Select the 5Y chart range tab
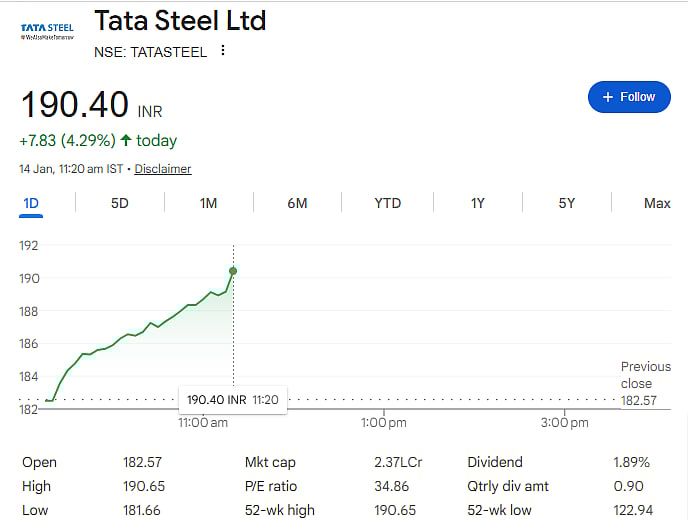 click(x=566, y=203)
